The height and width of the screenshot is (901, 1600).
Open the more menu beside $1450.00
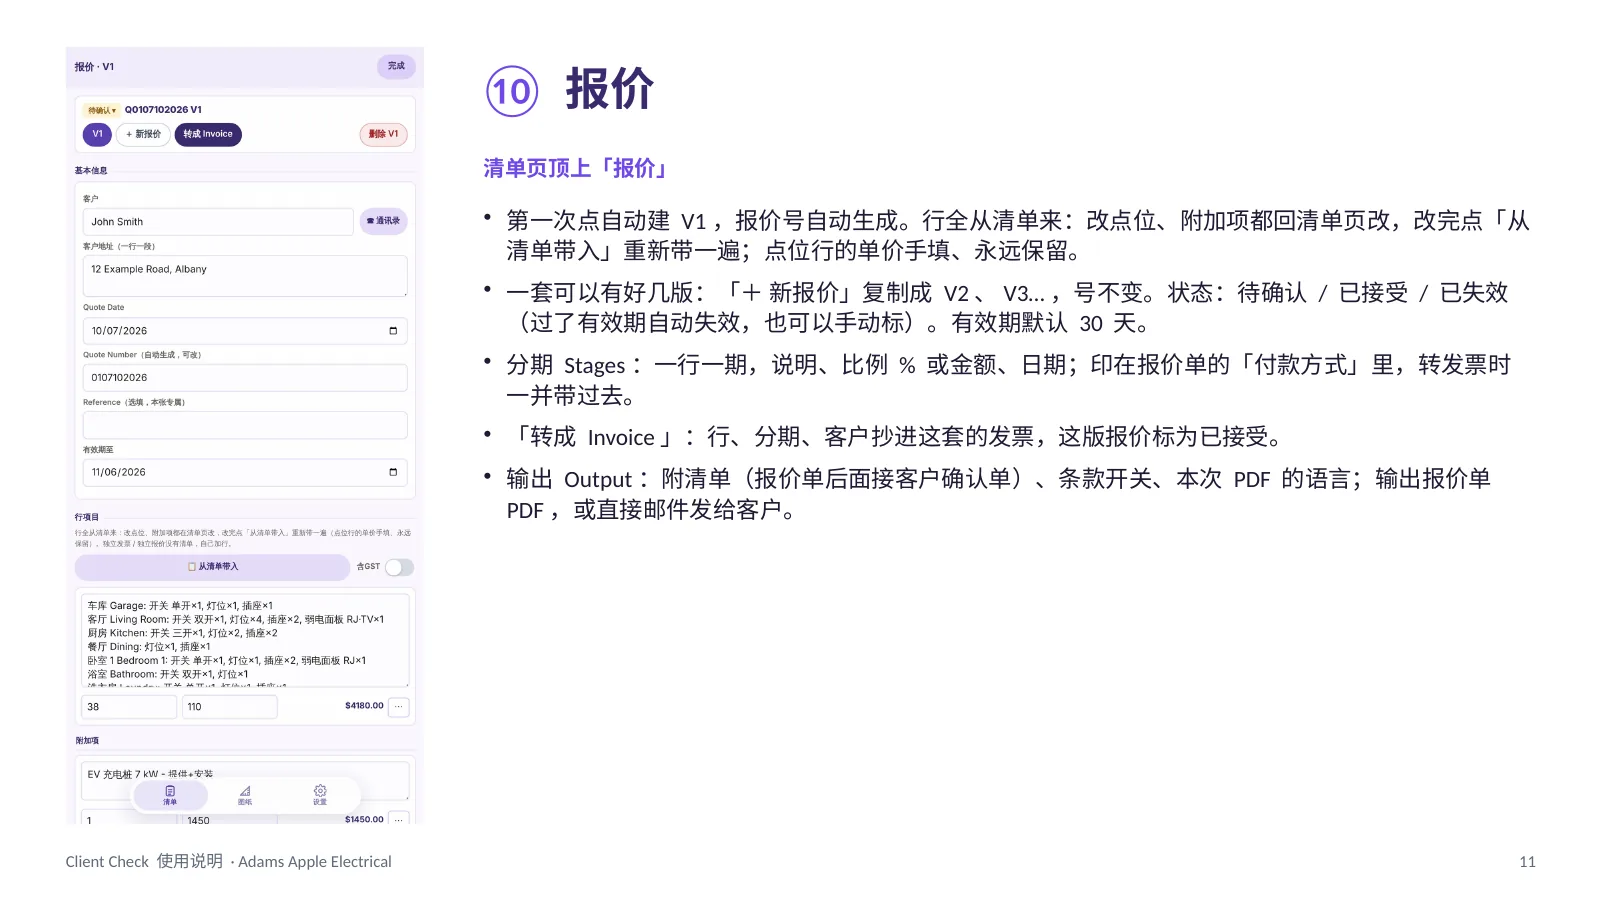coord(398,819)
